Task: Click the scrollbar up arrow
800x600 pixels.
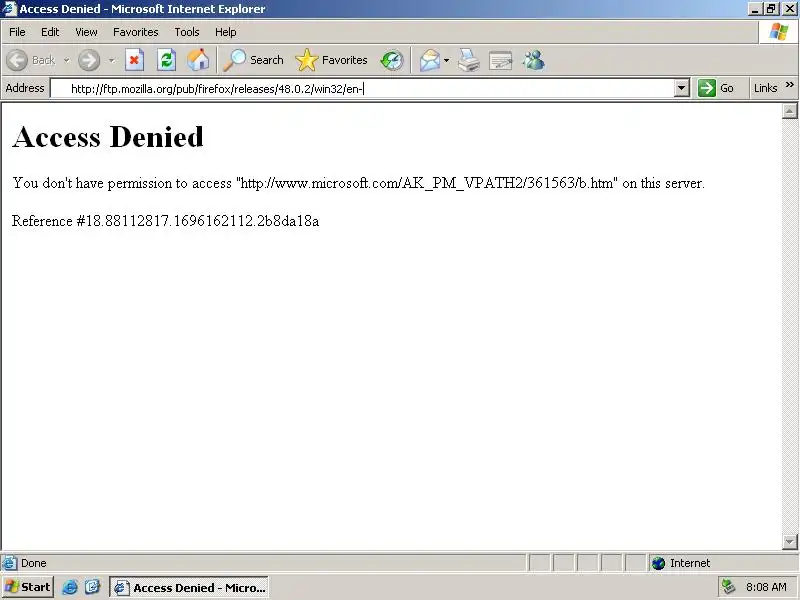Action: click(789, 111)
